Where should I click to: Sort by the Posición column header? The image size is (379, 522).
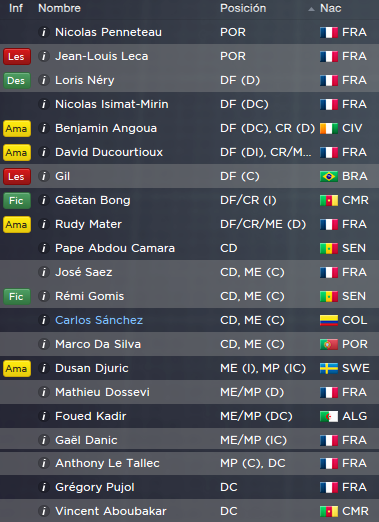tap(243, 8)
